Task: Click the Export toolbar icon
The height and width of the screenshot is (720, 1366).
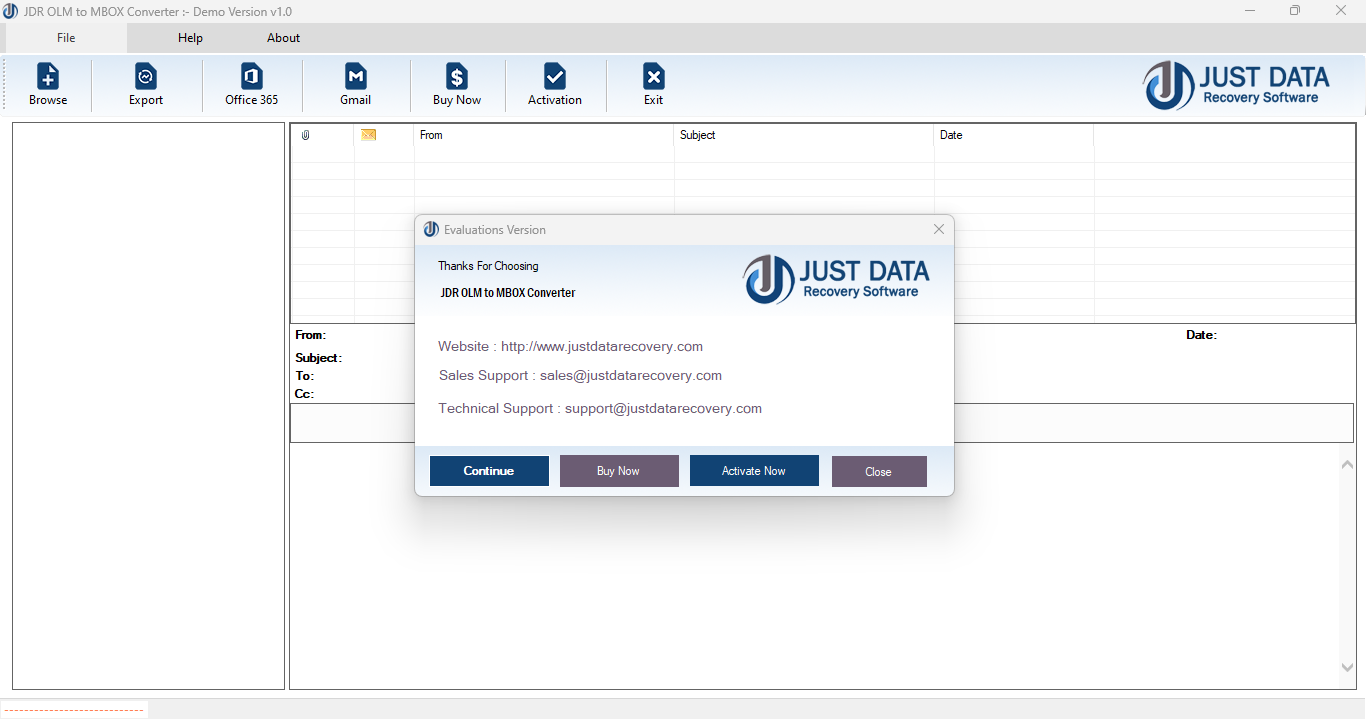Action: click(146, 84)
